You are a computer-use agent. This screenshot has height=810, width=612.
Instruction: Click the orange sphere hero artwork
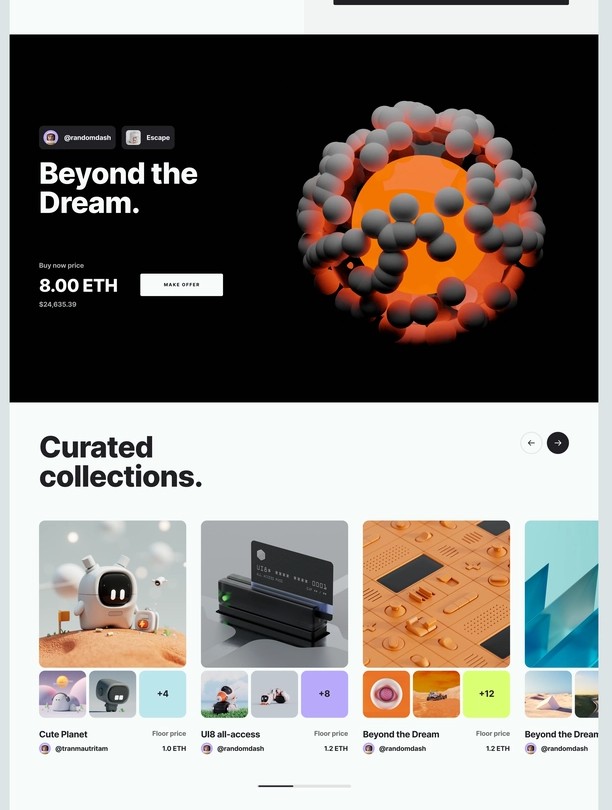point(421,222)
